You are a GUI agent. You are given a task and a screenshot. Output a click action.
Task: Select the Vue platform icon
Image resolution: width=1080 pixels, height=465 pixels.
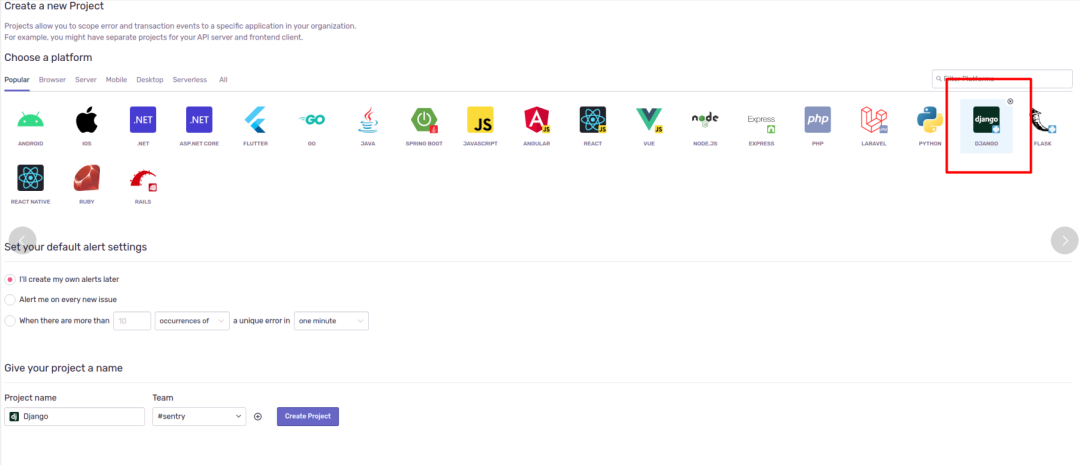tap(649, 120)
